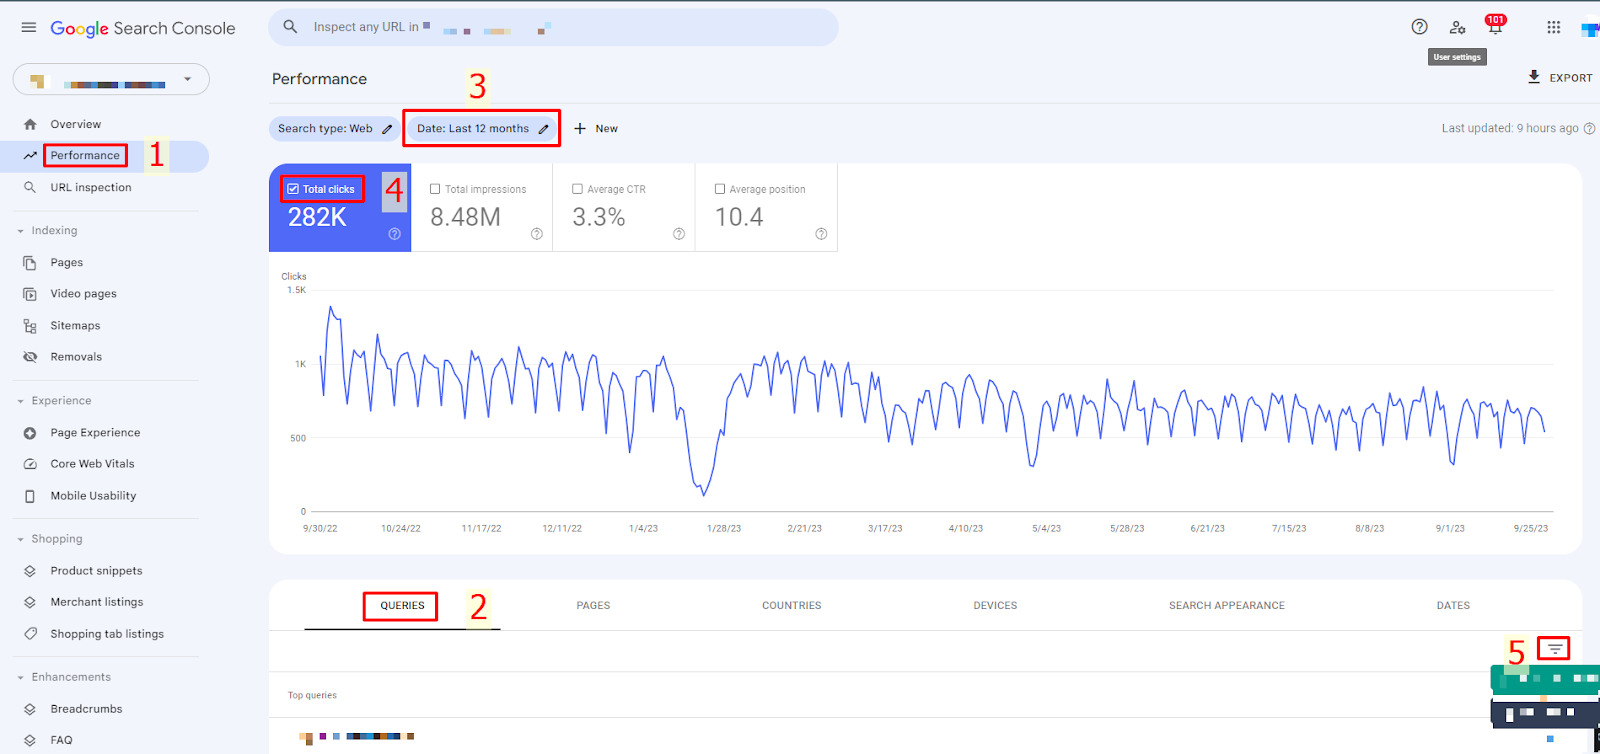1600x754 pixels.
Task: Collapse the Shopping section
Action: tap(21, 539)
